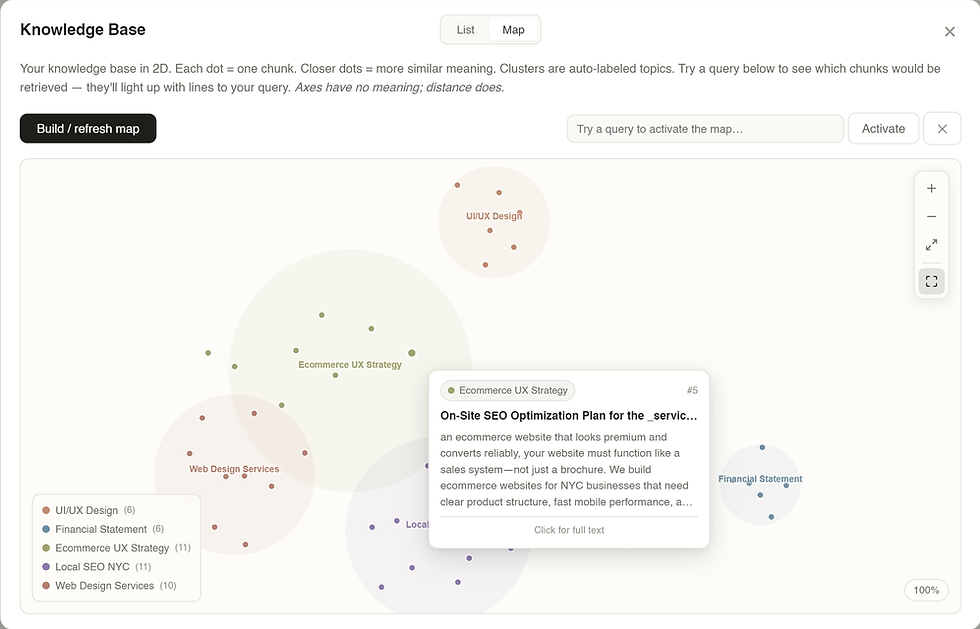Toggle Local SEO NYC in the legend
This screenshot has width=980, height=629.
(92, 567)
